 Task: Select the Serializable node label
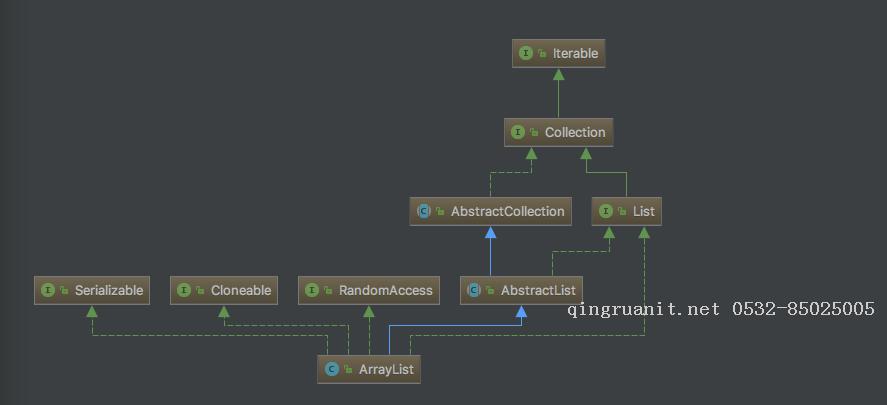[108, 291]
